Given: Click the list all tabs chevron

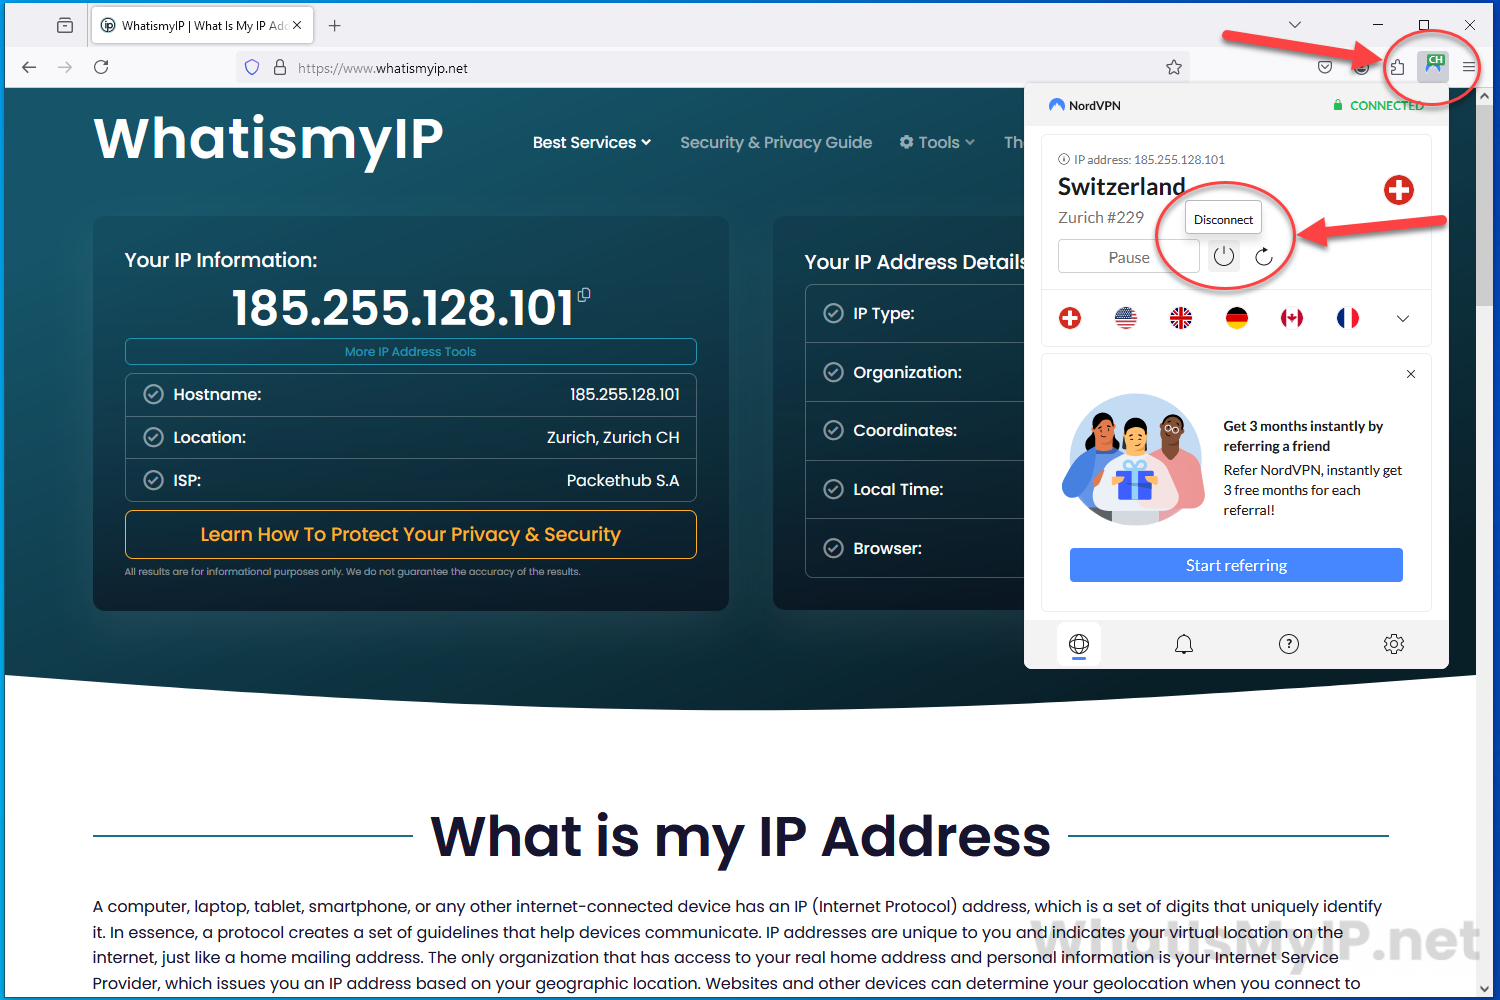Looking at the screenshot, I should [1295, 25].
